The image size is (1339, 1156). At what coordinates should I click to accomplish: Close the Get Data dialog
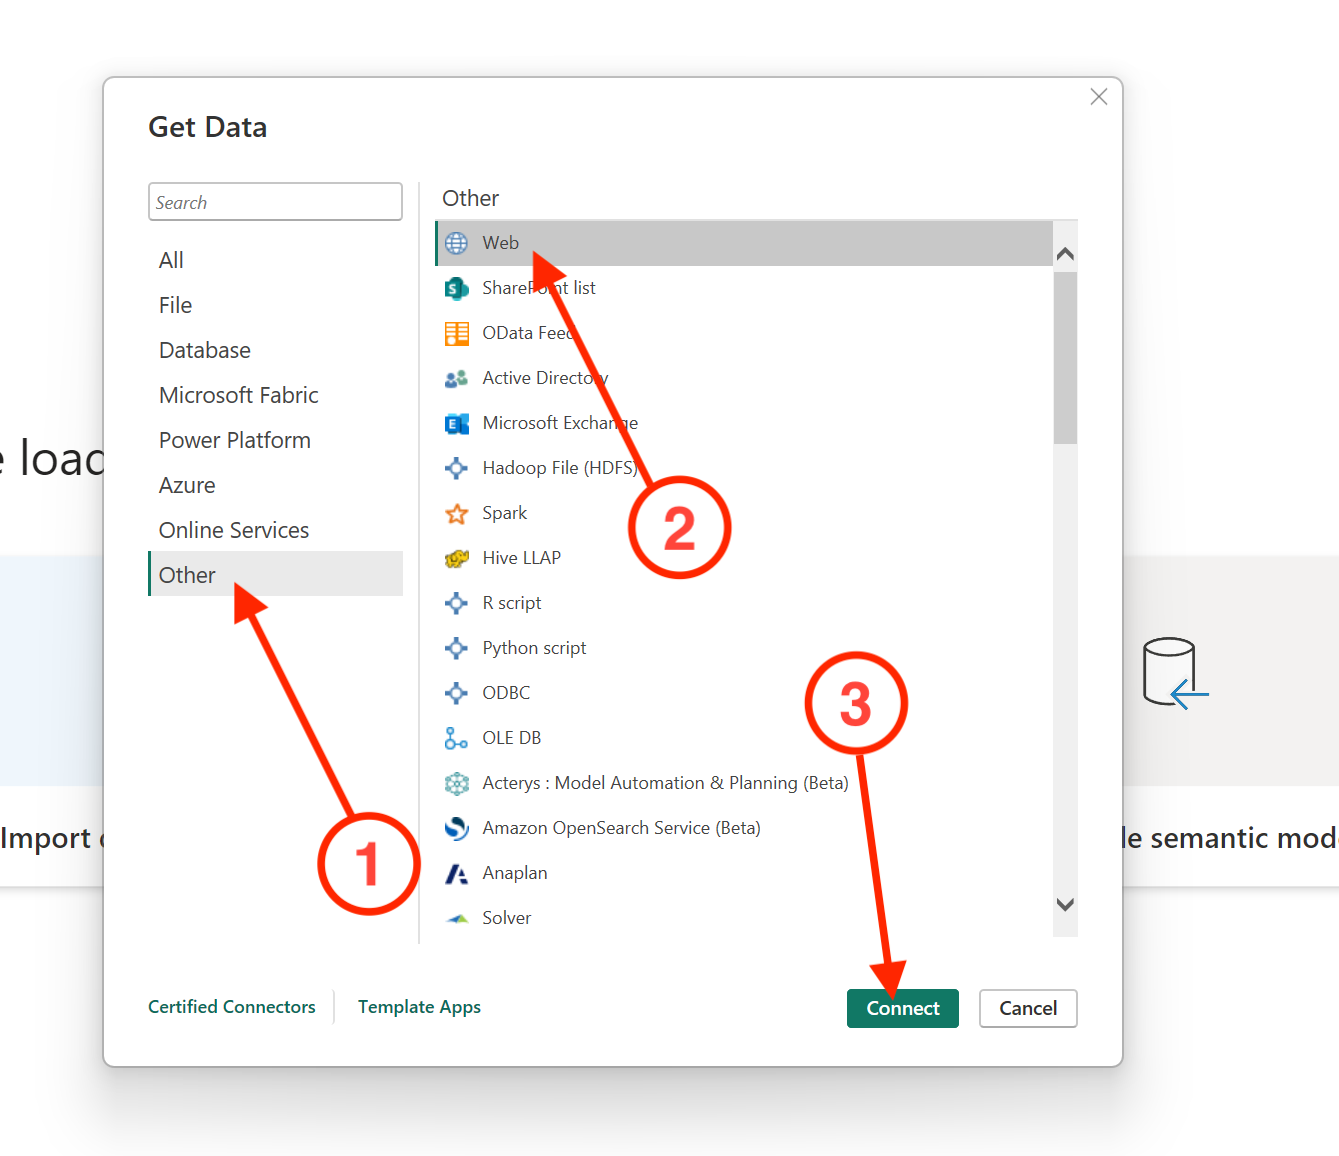click(1099, 97)
